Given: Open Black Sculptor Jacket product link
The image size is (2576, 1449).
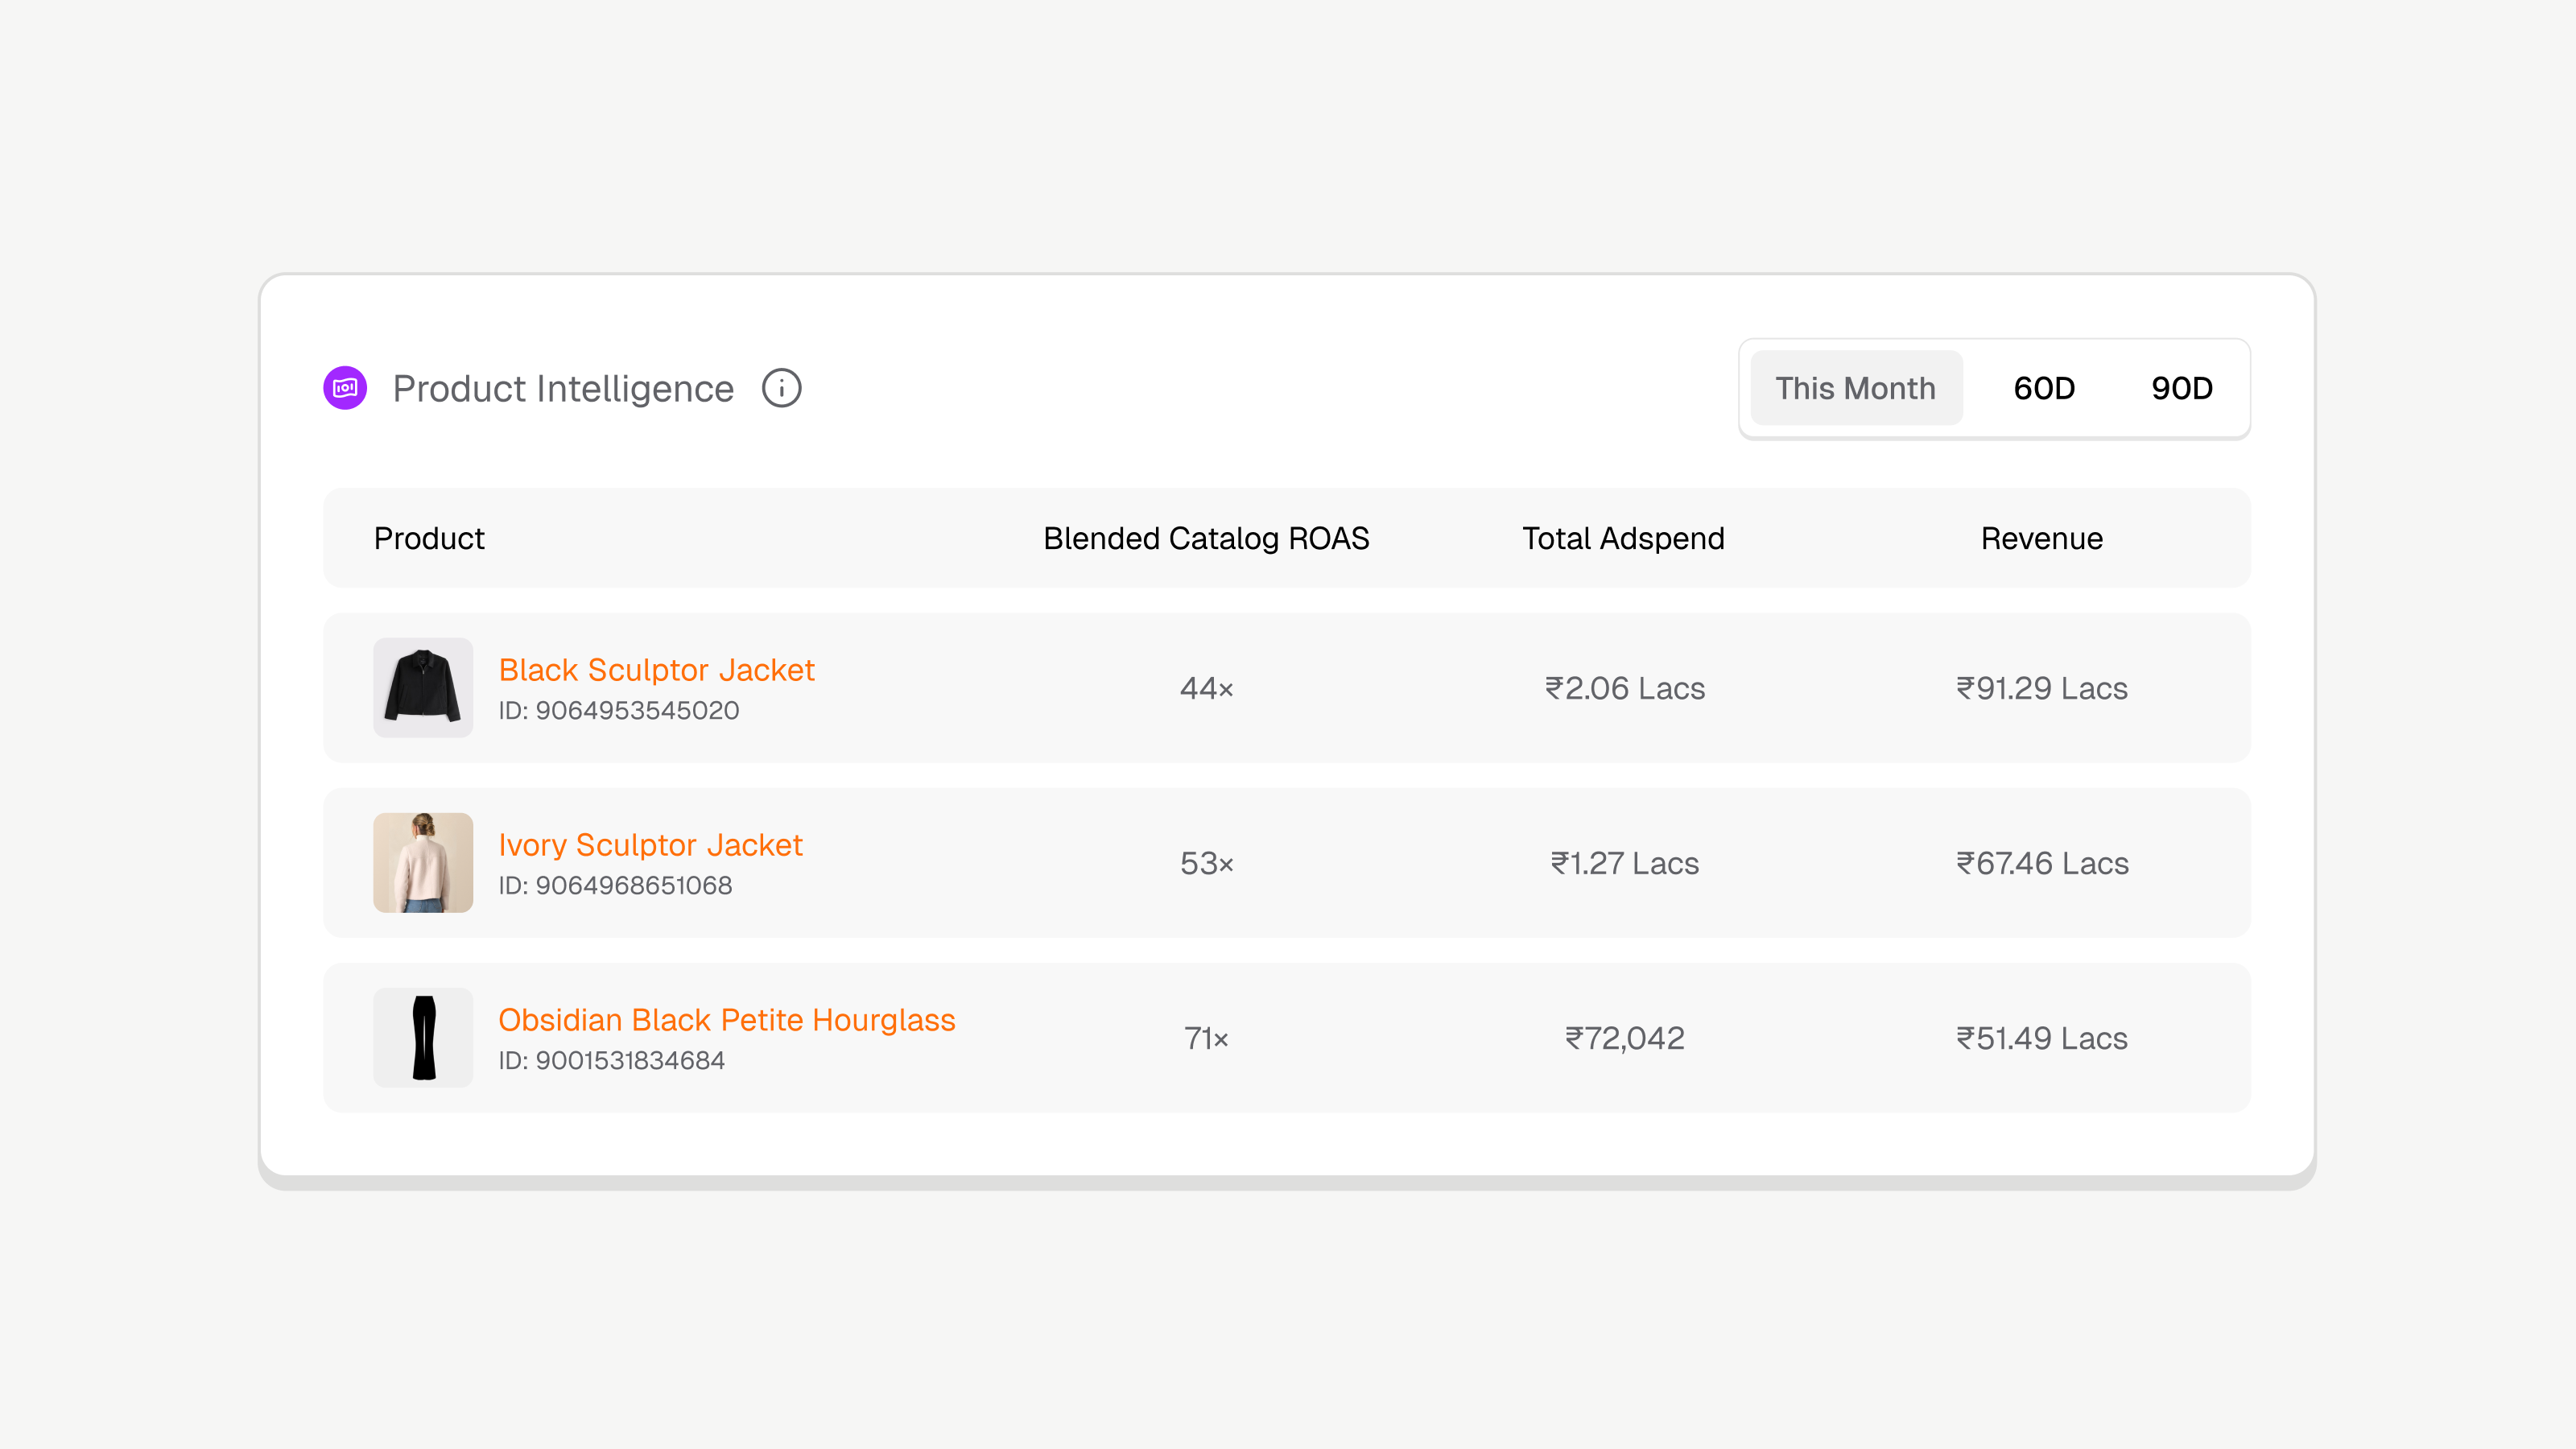Looking at the screenshot, I should pyautogui.click(x=656, y=670).
